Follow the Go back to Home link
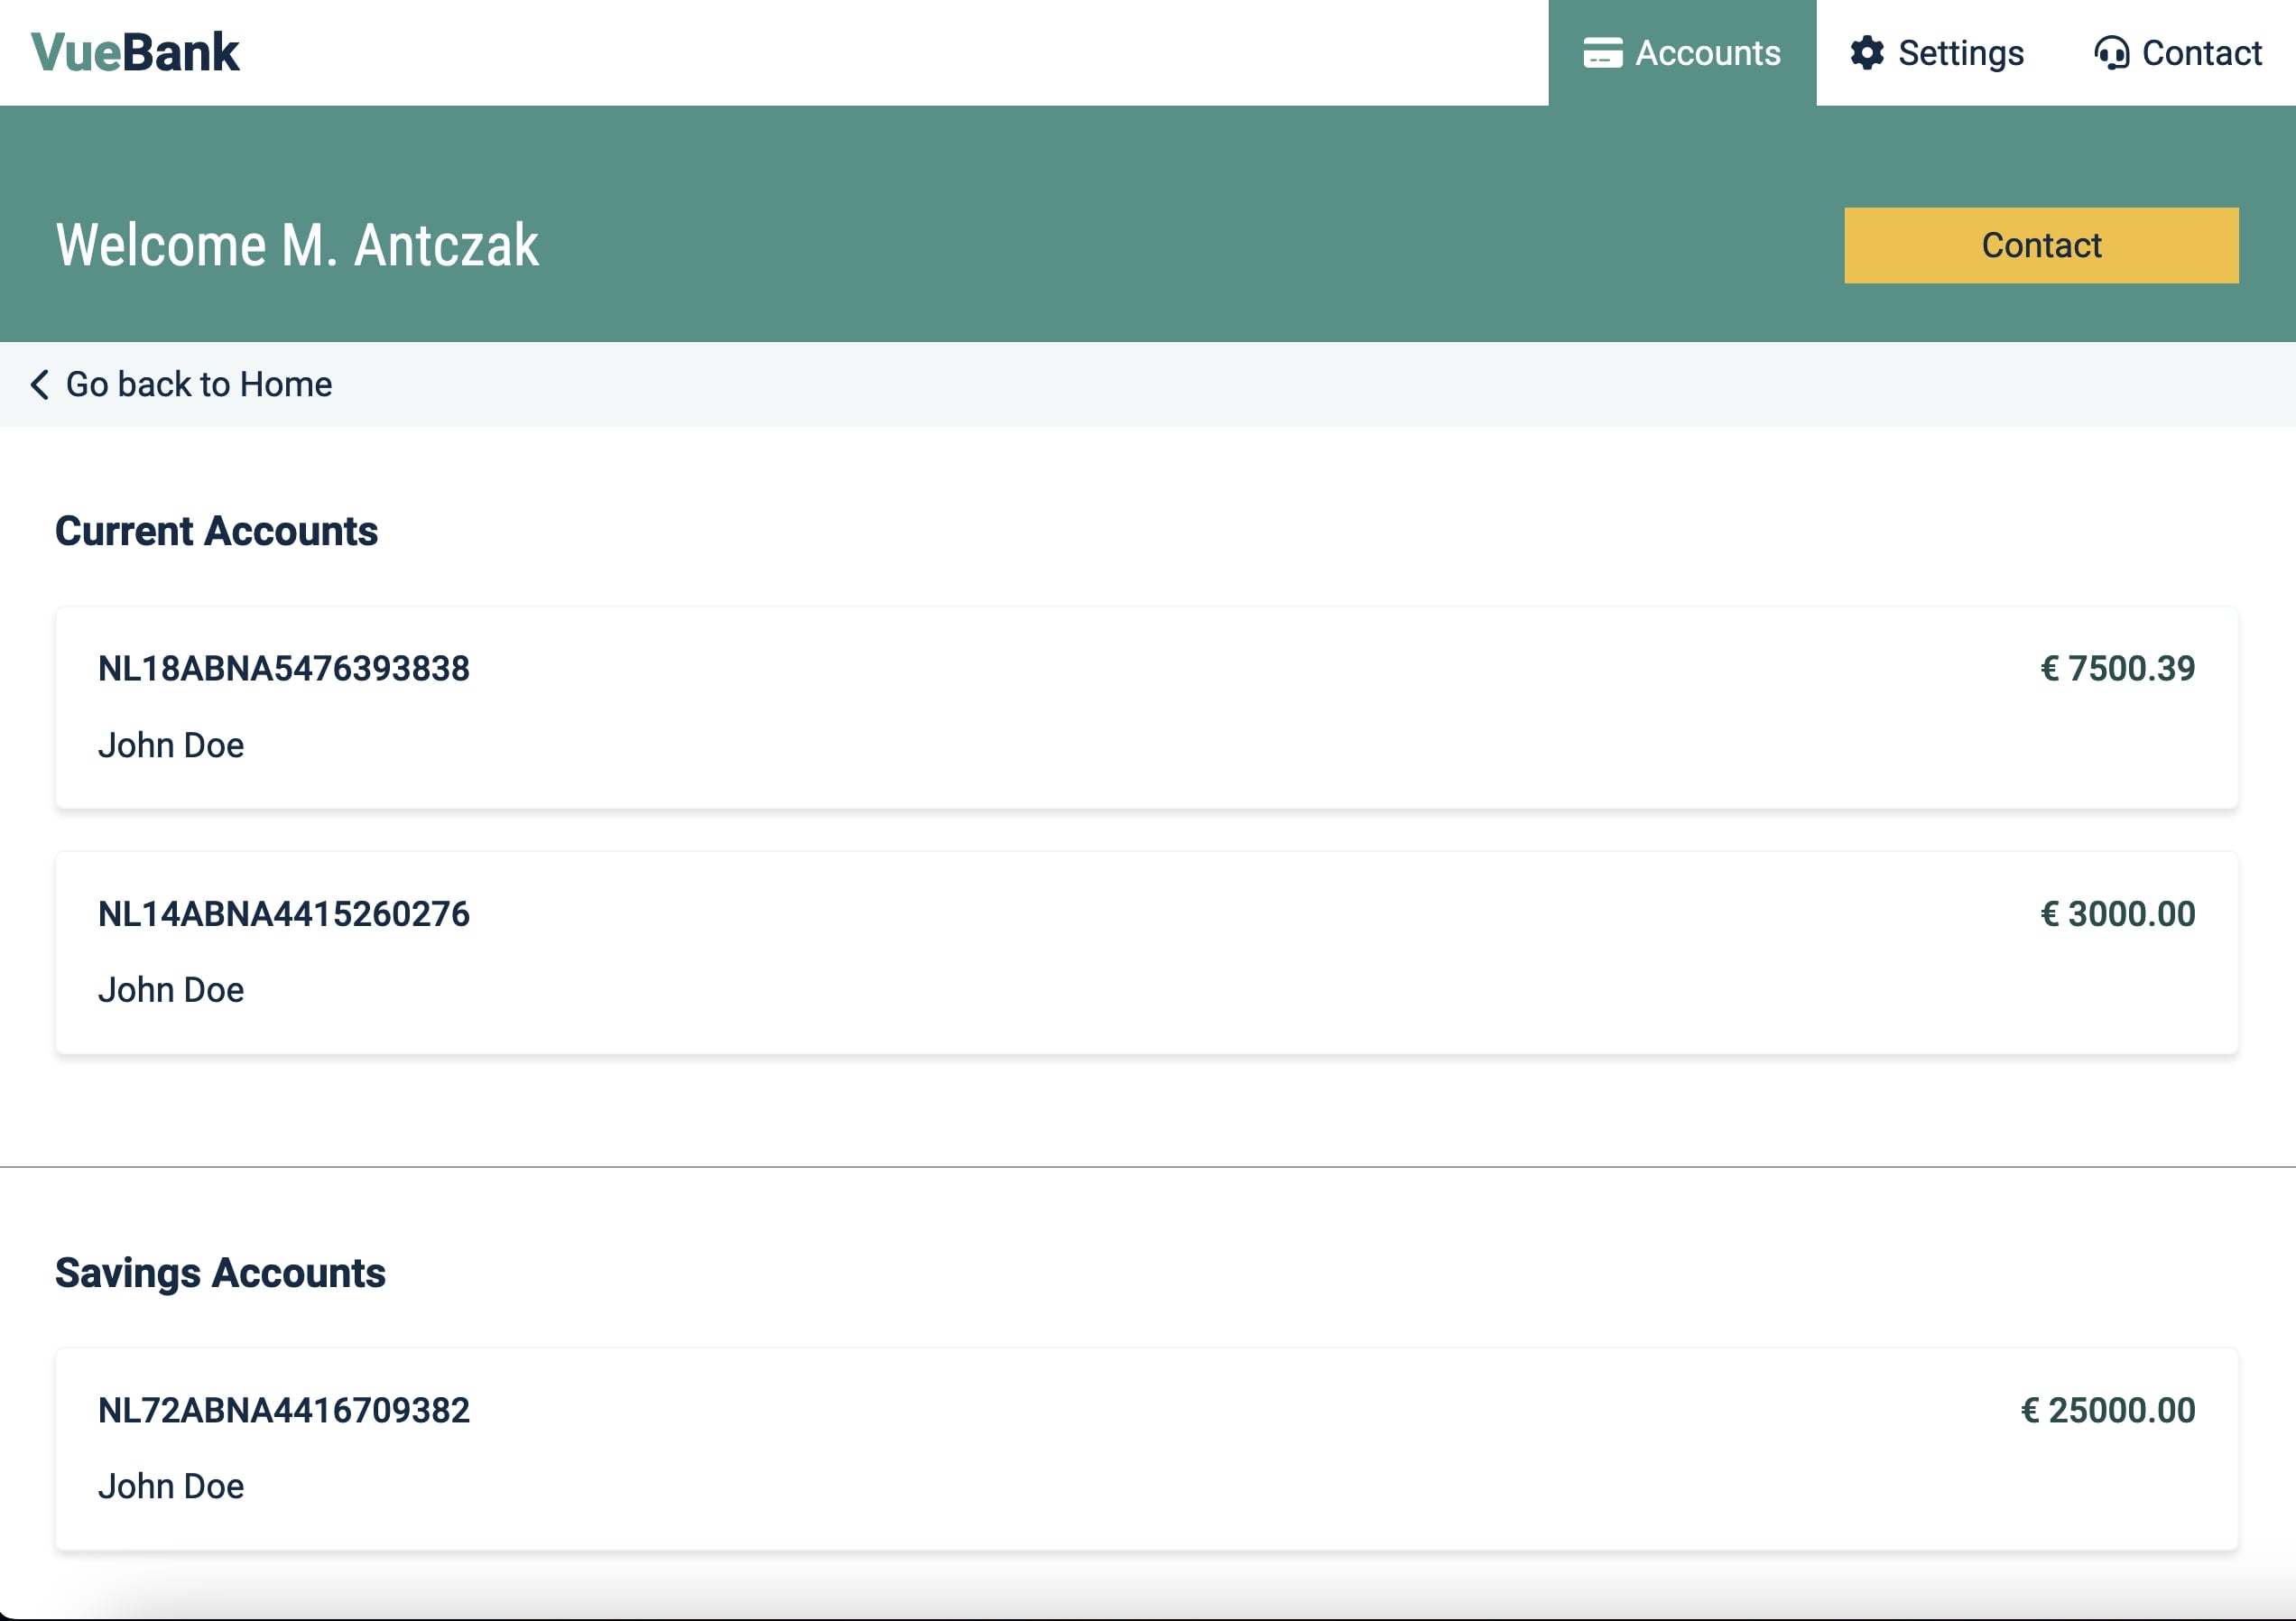 click(198, 384)
